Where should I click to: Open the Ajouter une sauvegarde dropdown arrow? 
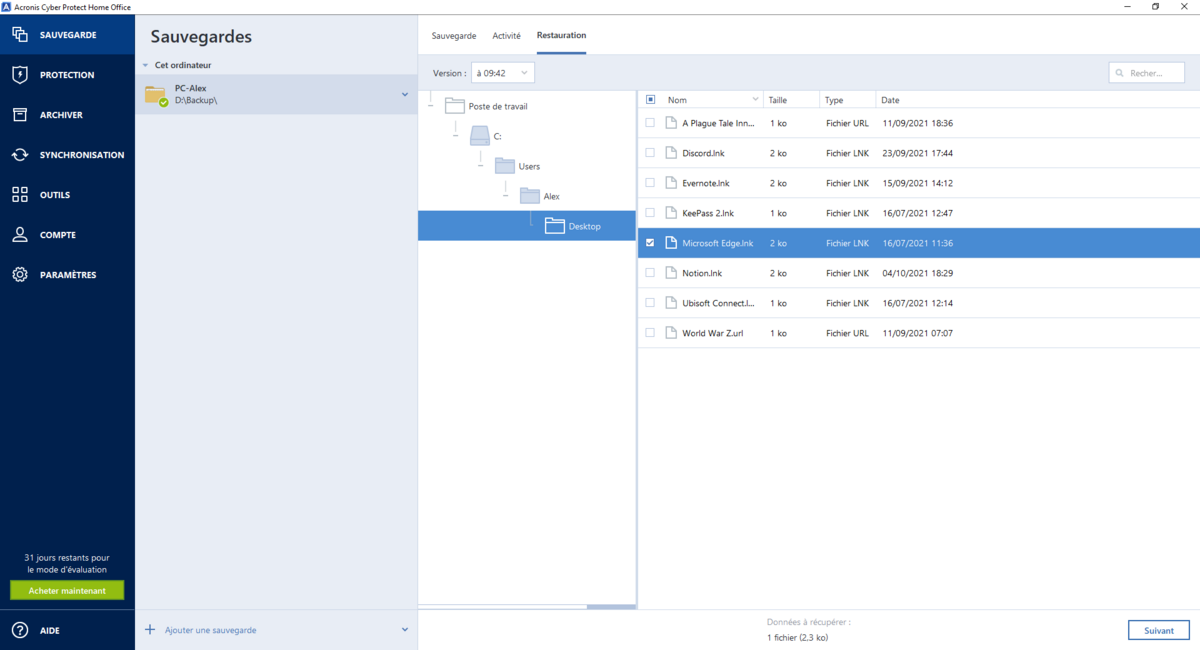point(405,630)
